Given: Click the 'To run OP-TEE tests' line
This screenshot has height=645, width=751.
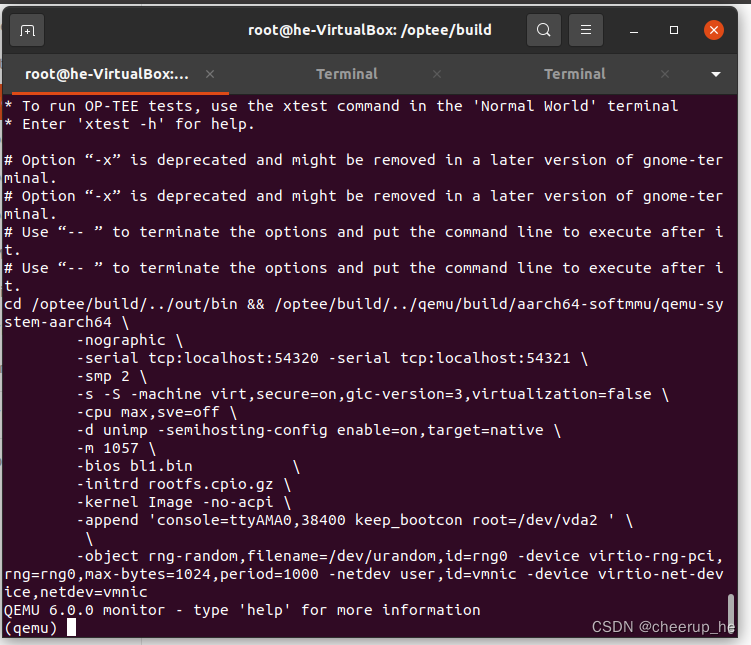Looking at the screenshot, I should point(341,106).
